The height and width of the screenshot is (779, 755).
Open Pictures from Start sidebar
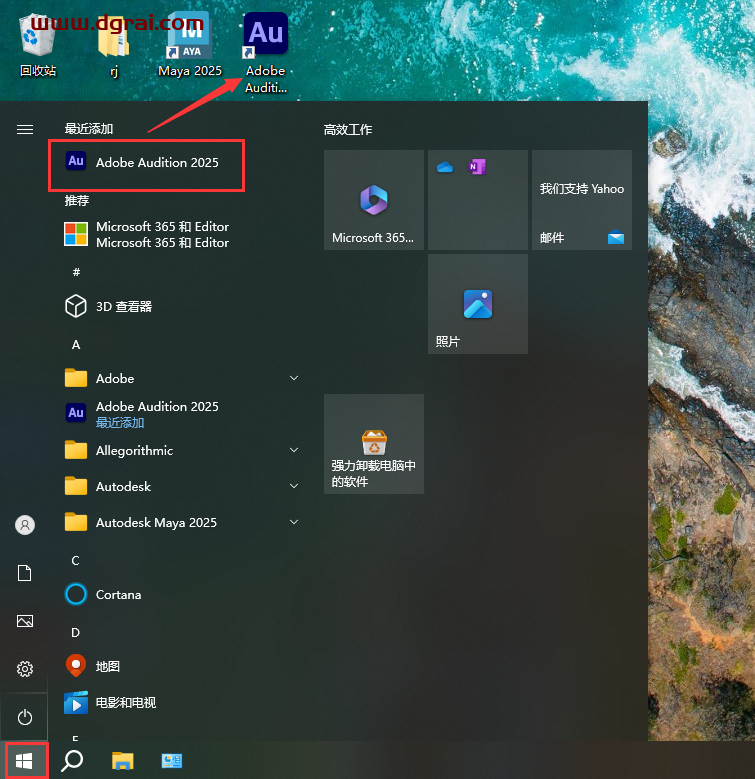[x=25, y=621]
